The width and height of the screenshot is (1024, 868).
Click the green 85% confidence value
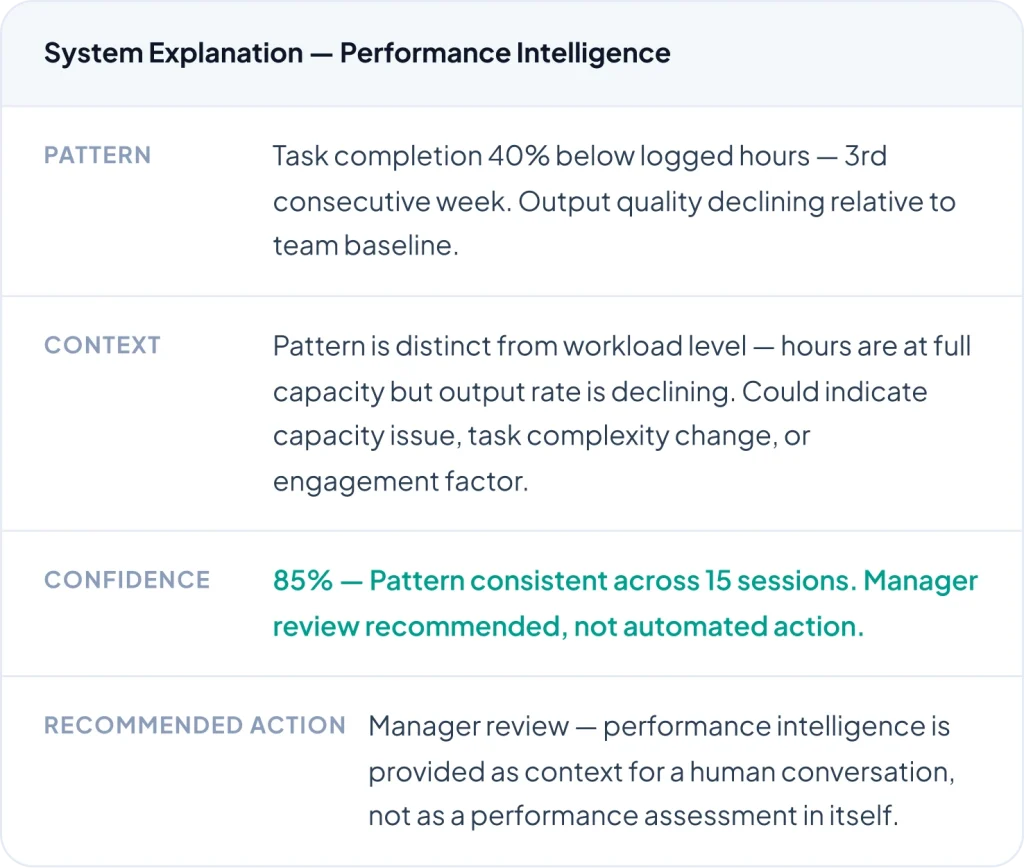303,581
